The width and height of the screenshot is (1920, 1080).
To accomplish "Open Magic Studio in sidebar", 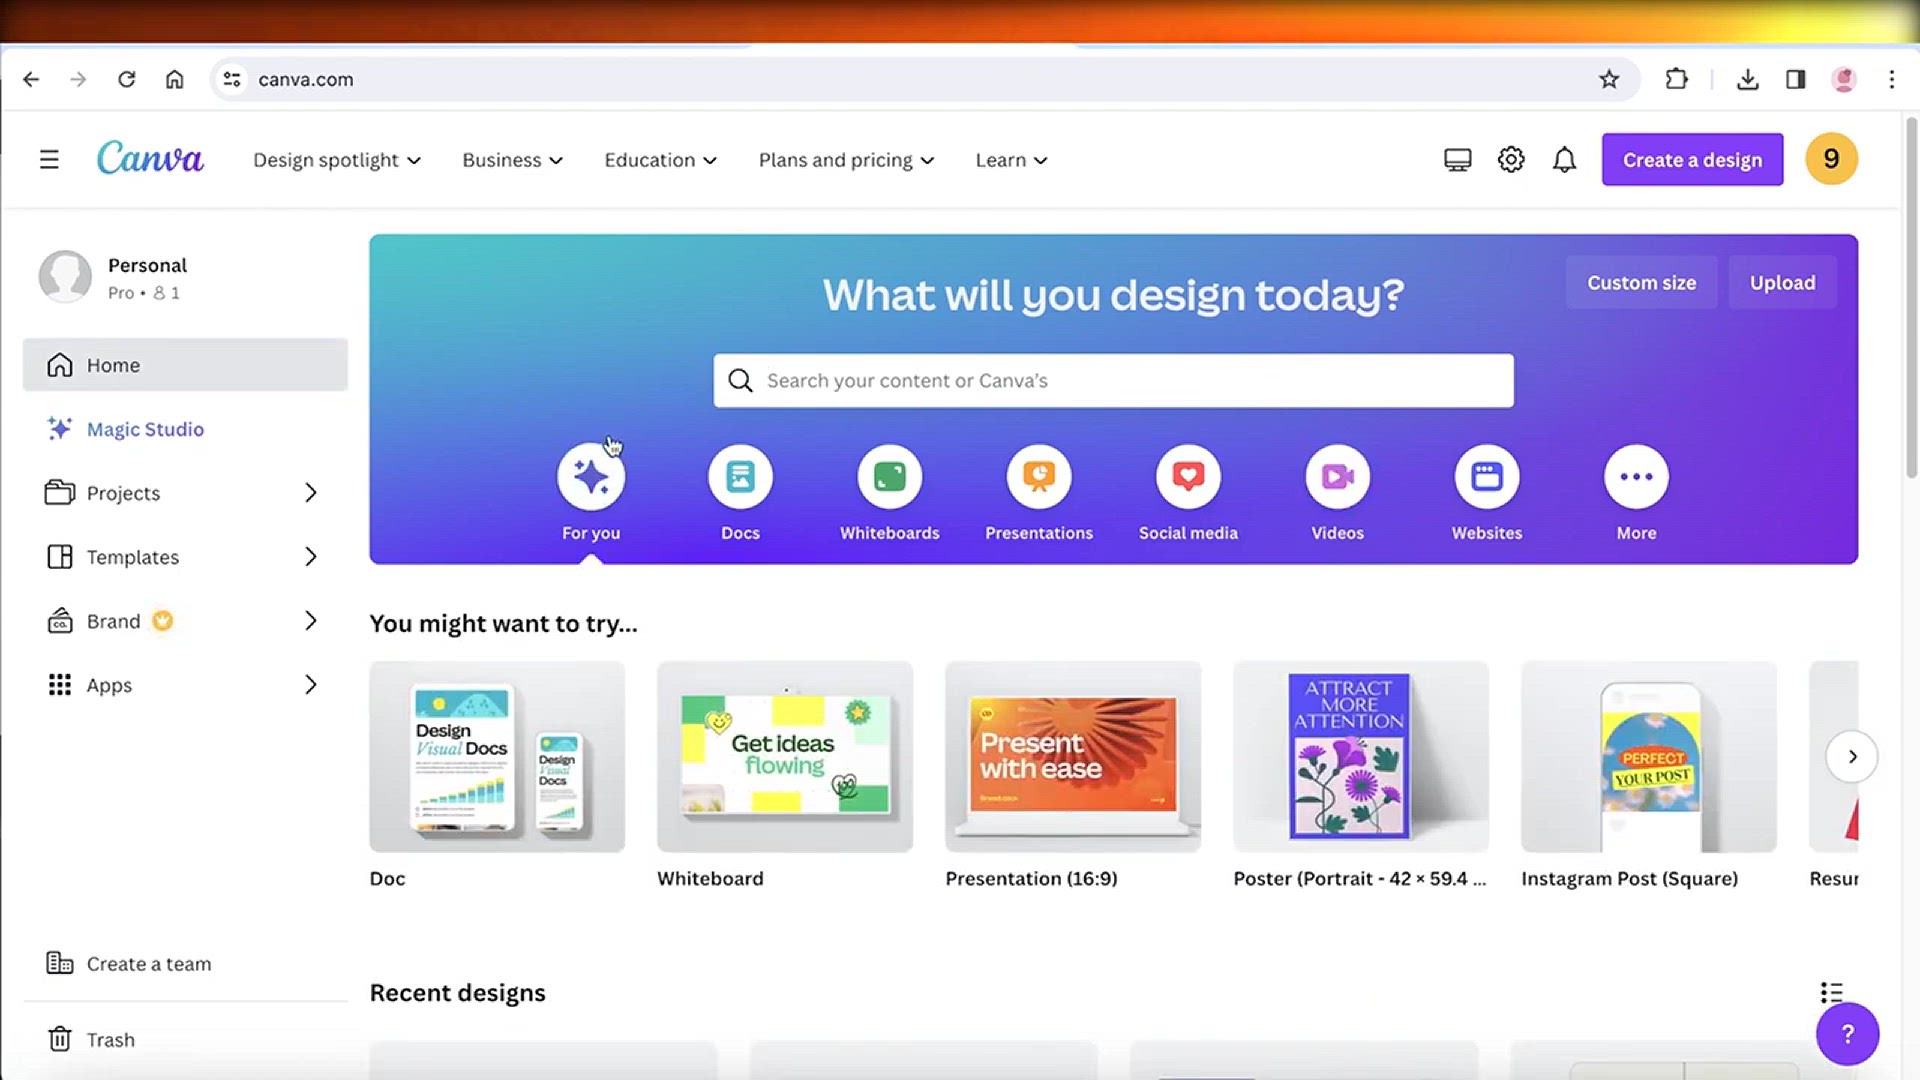I will tap(185, 429).
